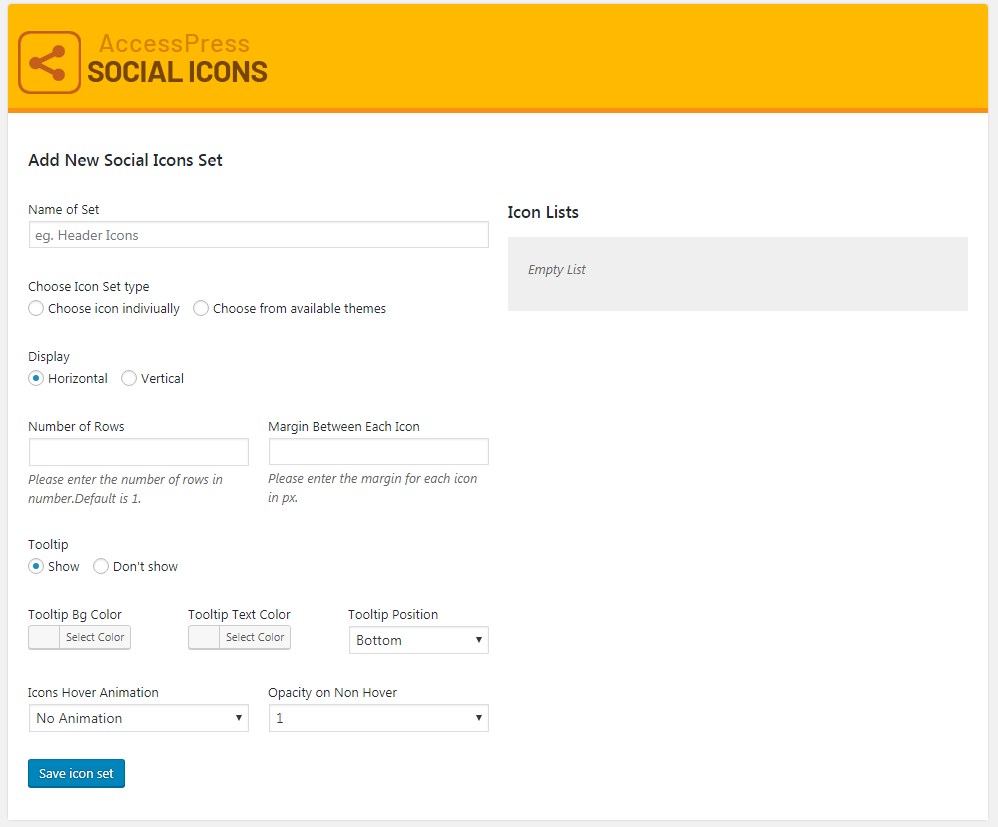Image resolution: width=998 pixels, height=827 pixels.
Task: Click the AccessPress share logo icon
Action: point(49,63)
